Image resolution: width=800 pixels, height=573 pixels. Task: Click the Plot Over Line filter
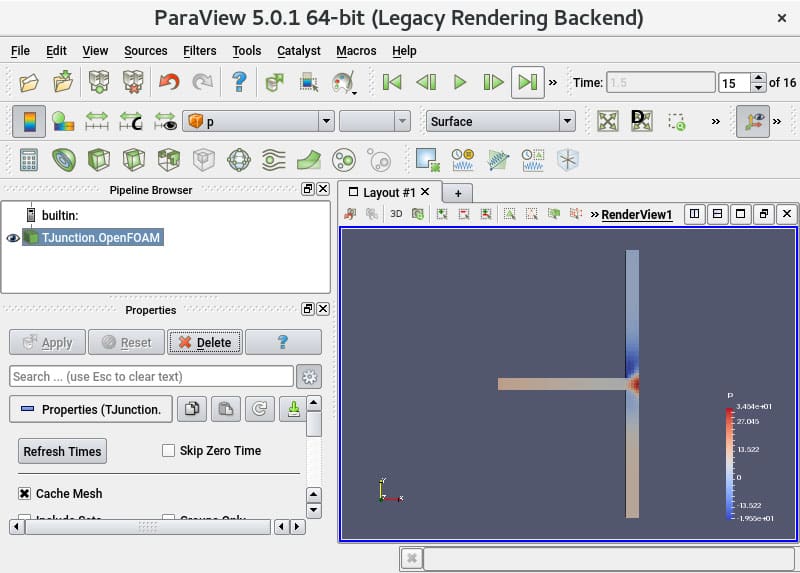click(498, 160)
